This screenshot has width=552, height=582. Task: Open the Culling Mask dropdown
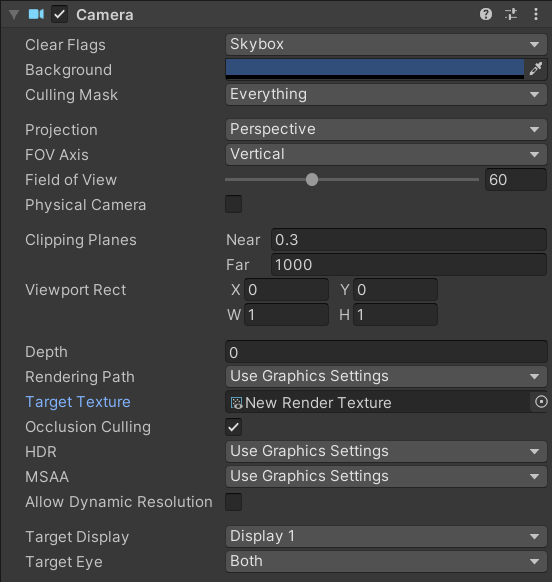tap(386, 94)
